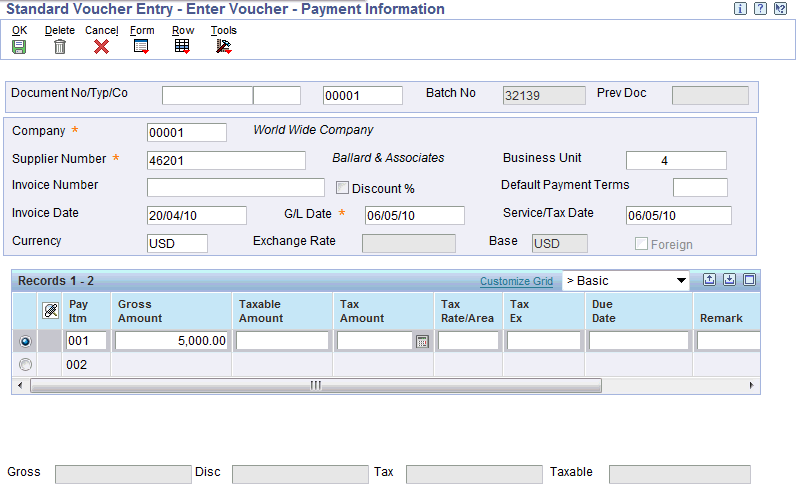Image resolution: width=796 pixels, height=491 pixels.
Task: Click the Document Number input field
Action: click(207, 95)
